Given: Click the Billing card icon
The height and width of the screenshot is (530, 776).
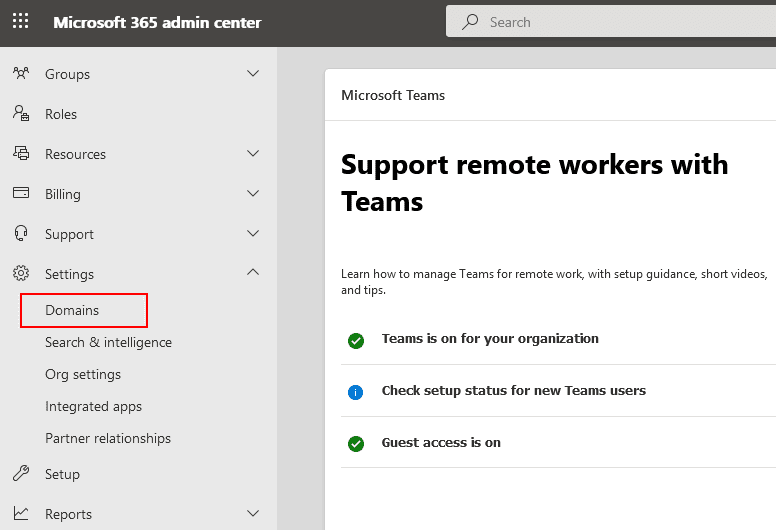Looking at the screenshot, I should pos(21,194).
